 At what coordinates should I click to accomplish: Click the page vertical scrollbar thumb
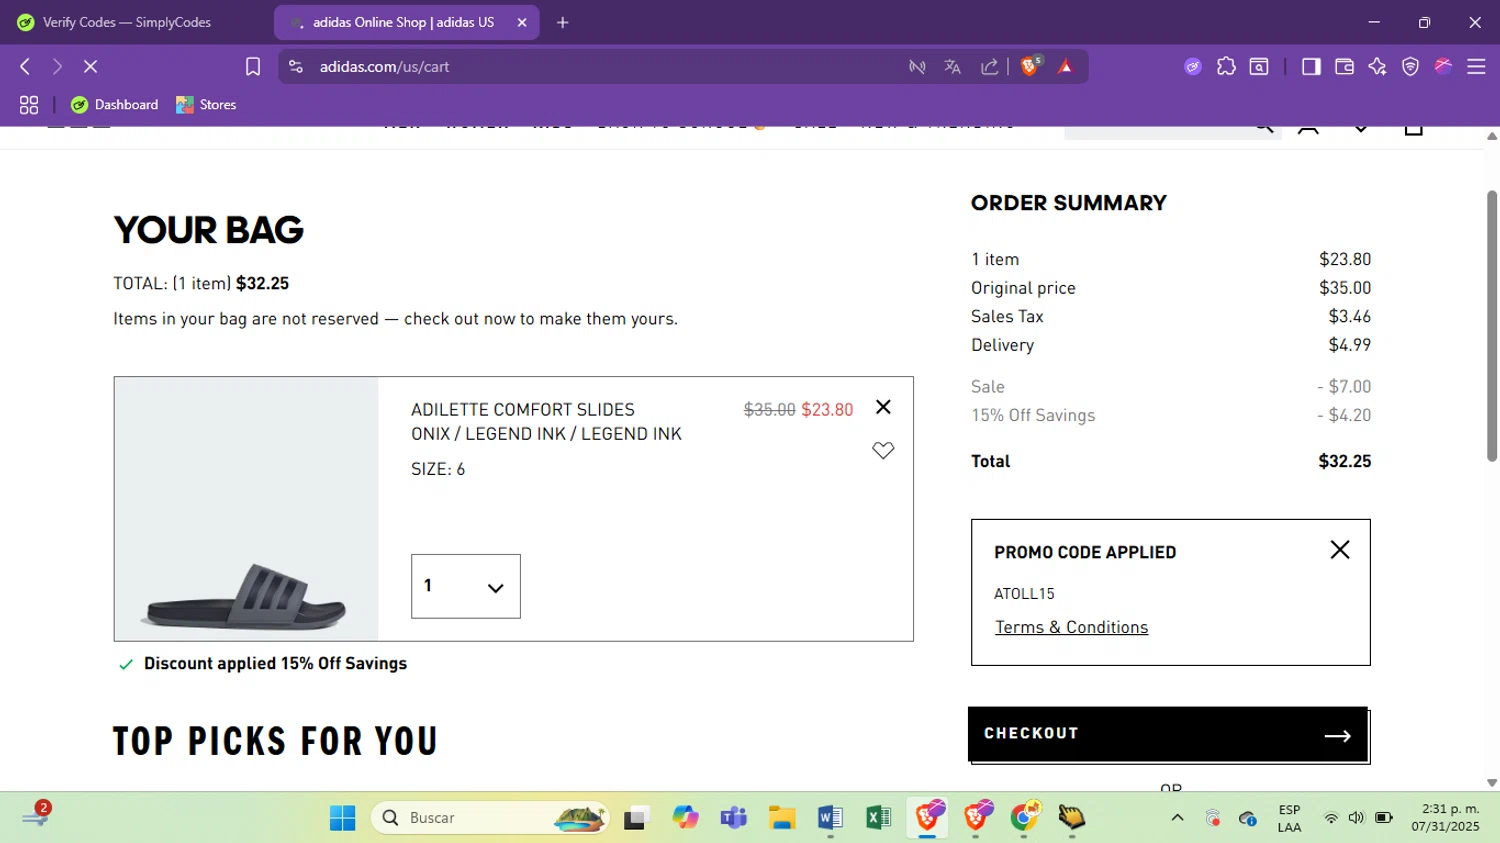tap(1492, 325)
